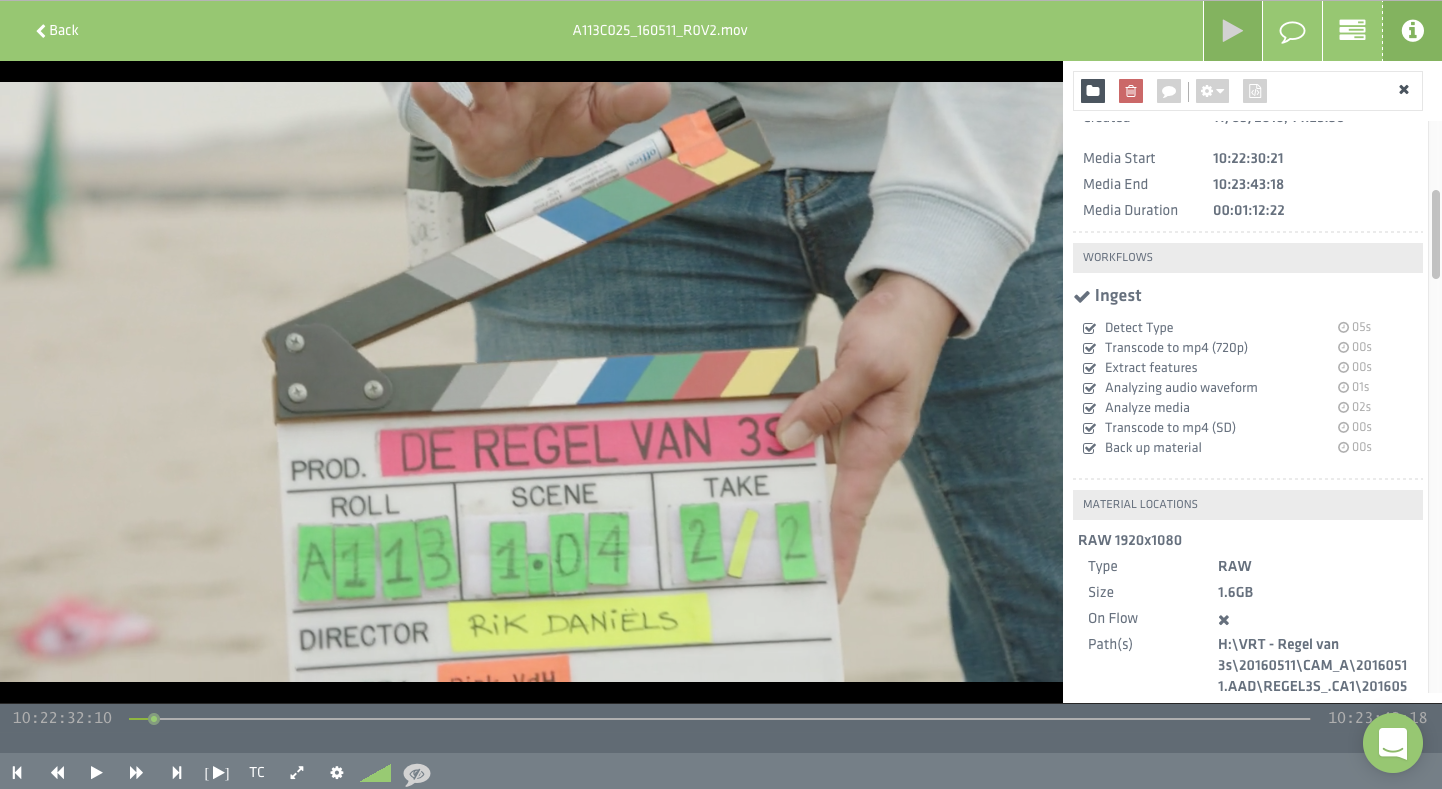The image size is (1442, 789).
Task: Click the TC timecode display toggle
Action: [257, 772]
